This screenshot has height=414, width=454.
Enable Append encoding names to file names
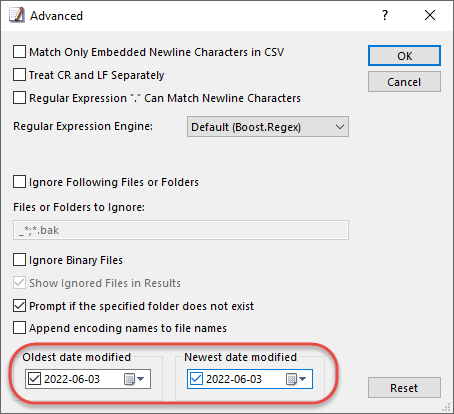19,328
